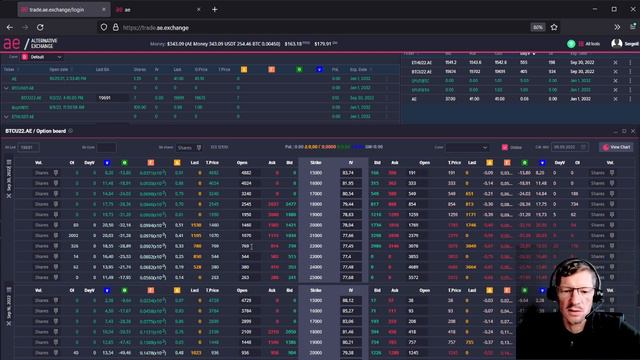The image size is (640, 360).
Task: Click the IV column header
Action: [x=350, y=162]
